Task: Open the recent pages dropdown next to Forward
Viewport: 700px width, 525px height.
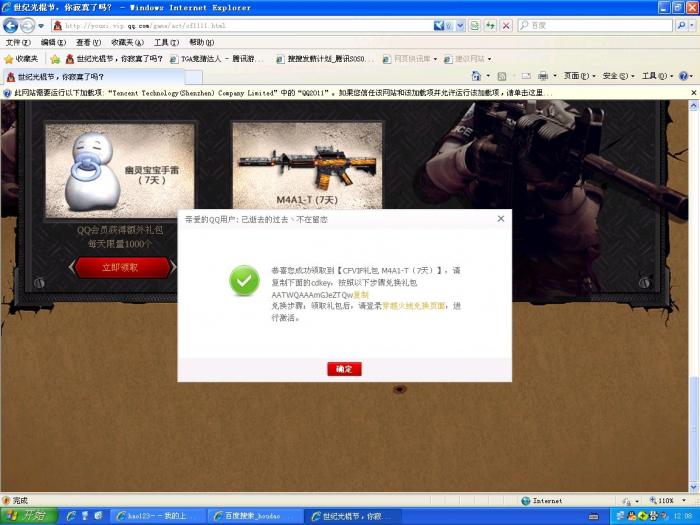Action: (41, 26)
